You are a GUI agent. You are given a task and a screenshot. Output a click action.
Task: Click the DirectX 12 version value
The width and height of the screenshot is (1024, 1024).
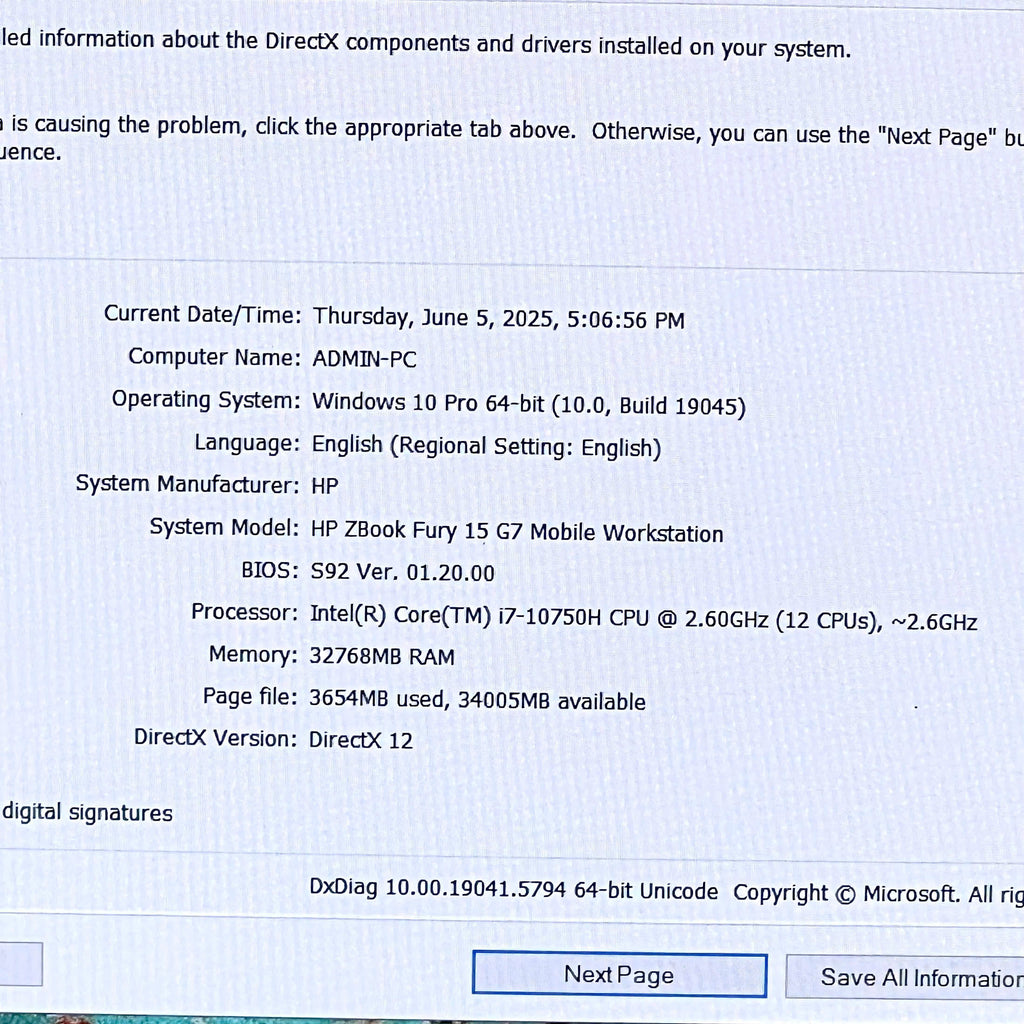click(360, 740)
